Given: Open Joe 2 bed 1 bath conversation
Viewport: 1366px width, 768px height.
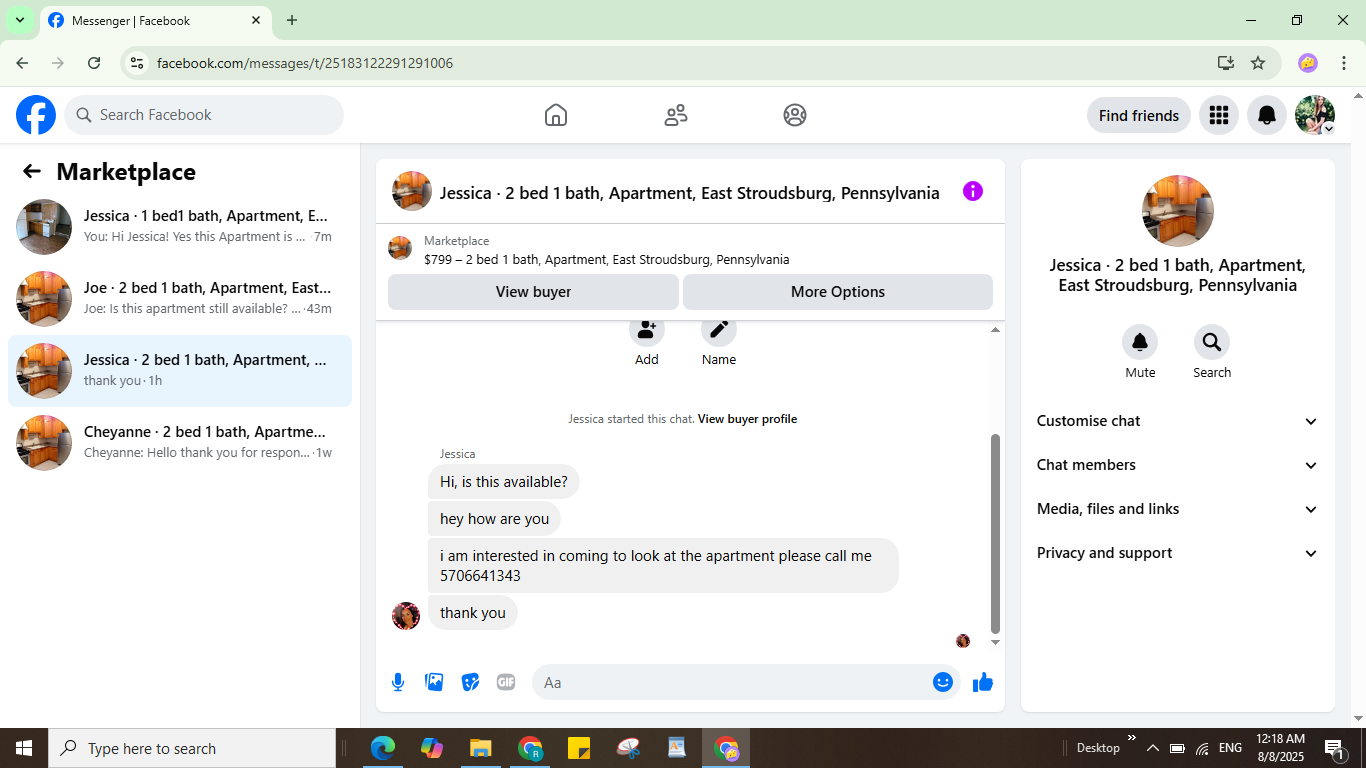Looking at the screenshot, I should pyautogui.click(x=180, y=299).
